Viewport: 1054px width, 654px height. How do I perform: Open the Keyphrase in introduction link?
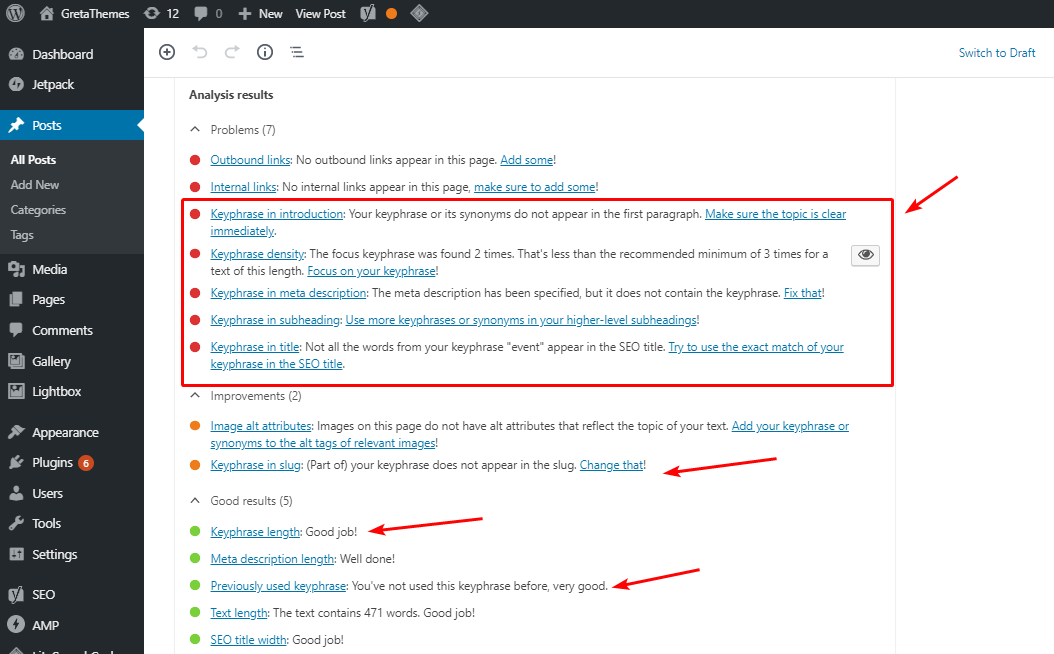coord(276,213)
